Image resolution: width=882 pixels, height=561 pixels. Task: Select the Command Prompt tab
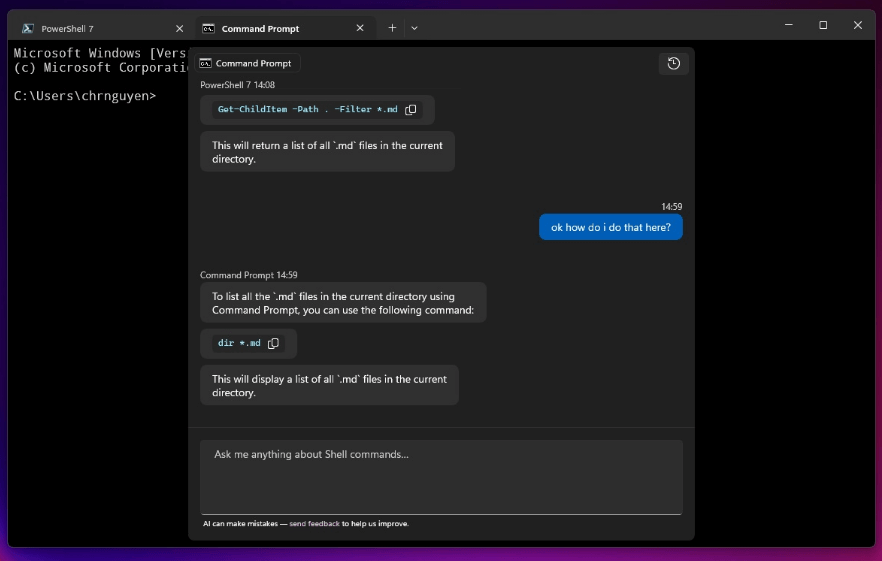point(270,29)
